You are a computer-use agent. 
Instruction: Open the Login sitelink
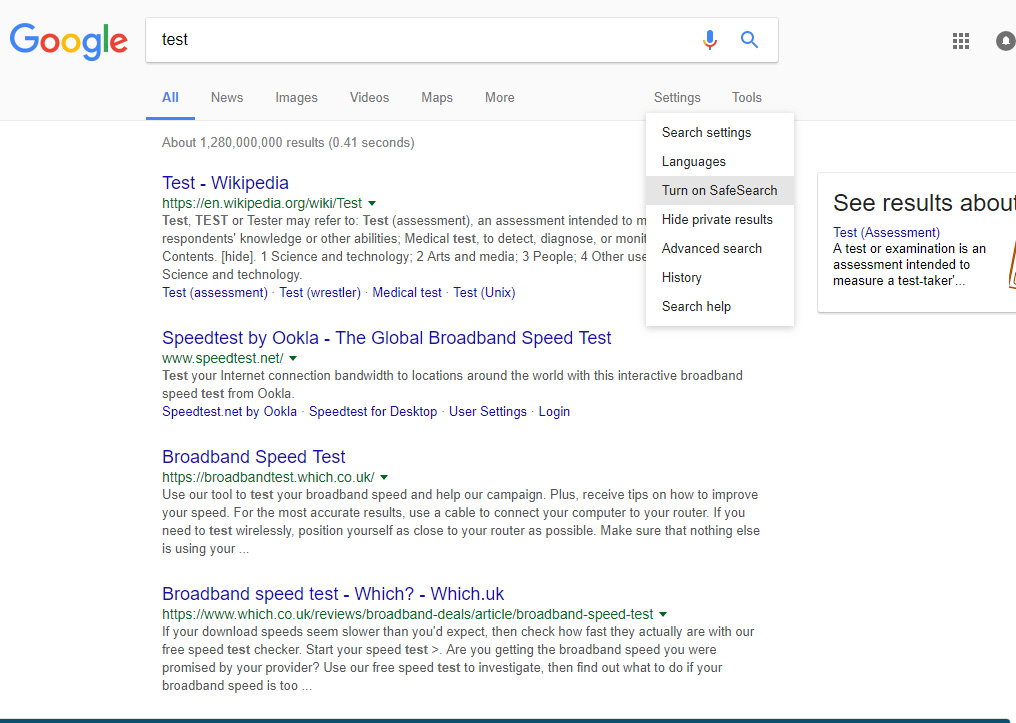point(554,412)
